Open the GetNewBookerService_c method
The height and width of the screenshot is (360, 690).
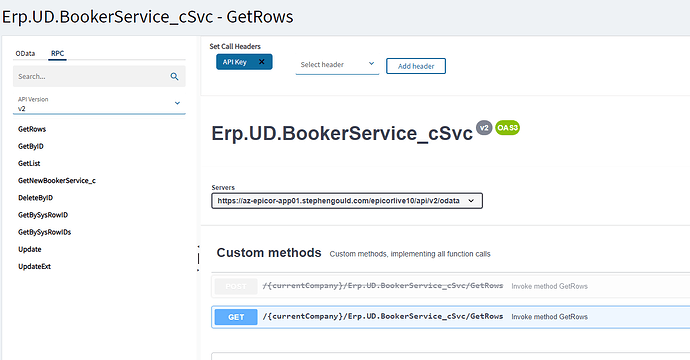point(57,180)
